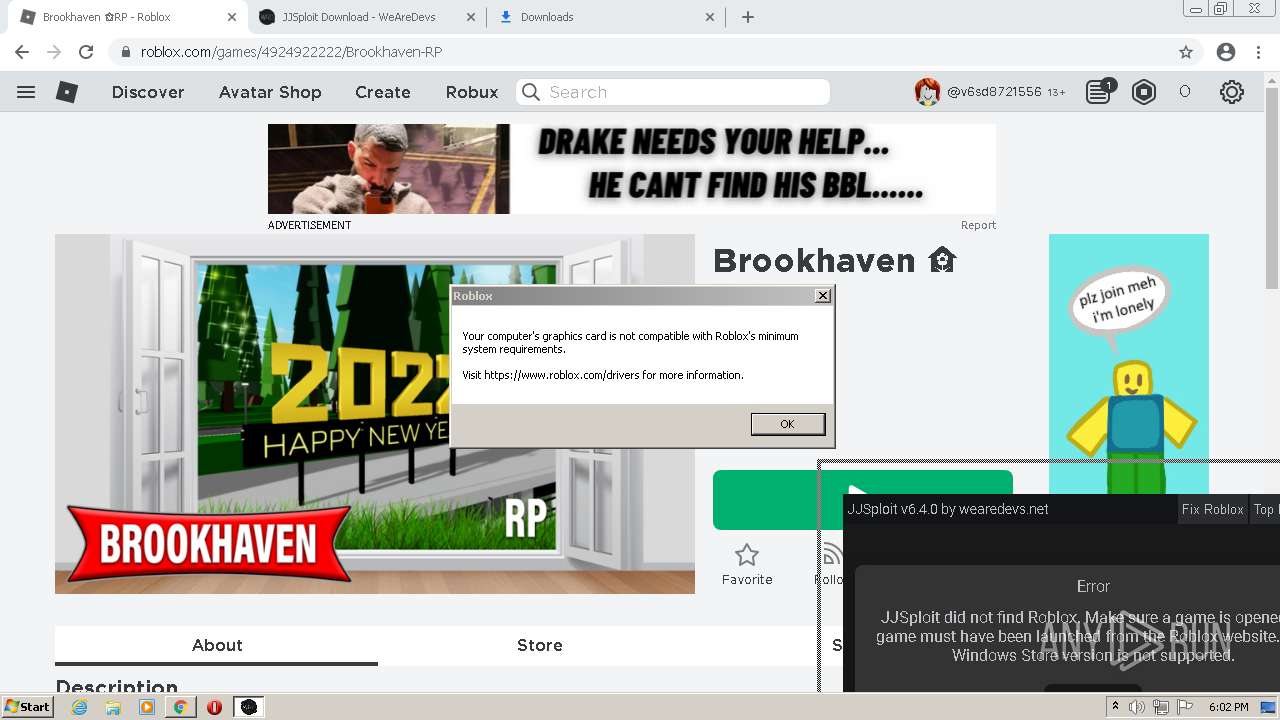Click the action center flag tray icon
This screenshot has height=720, width=1280.
coord(1185,707)
